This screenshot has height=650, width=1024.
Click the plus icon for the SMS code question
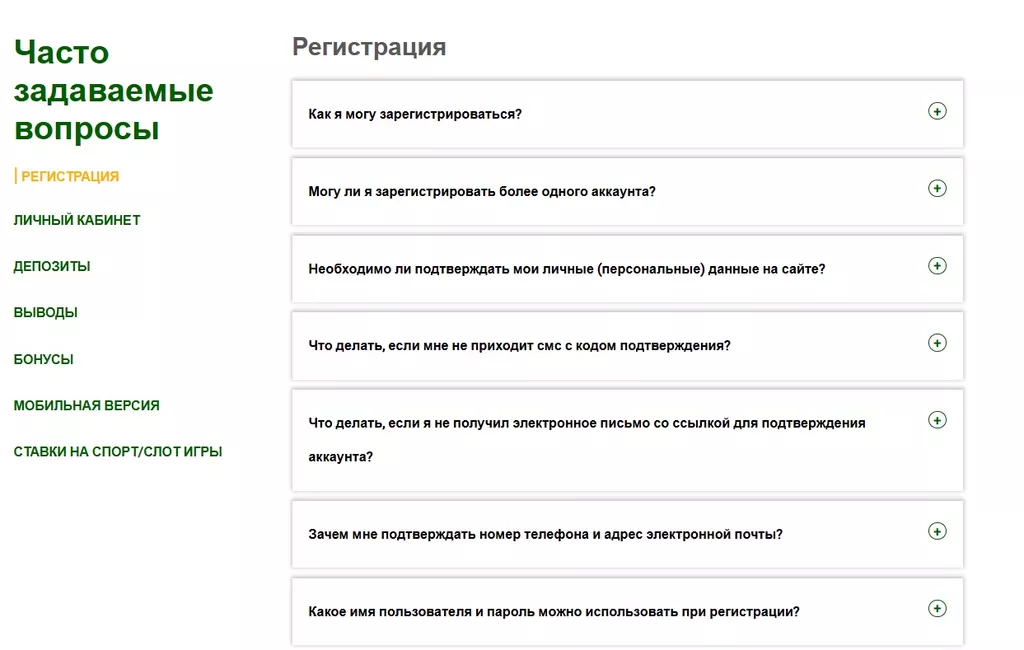(x=937, y=344)
